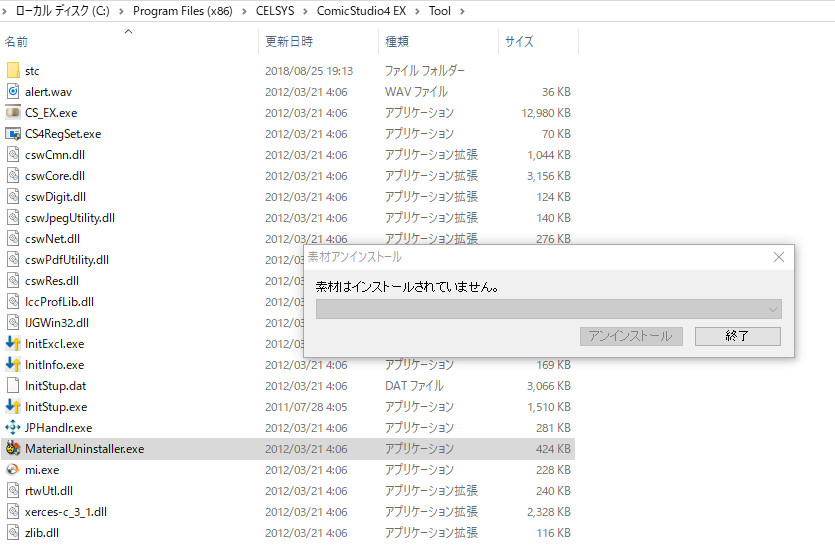Select the file name cswJpegUtility.dll
835x550 pixels.
click(x=70, y=218)
